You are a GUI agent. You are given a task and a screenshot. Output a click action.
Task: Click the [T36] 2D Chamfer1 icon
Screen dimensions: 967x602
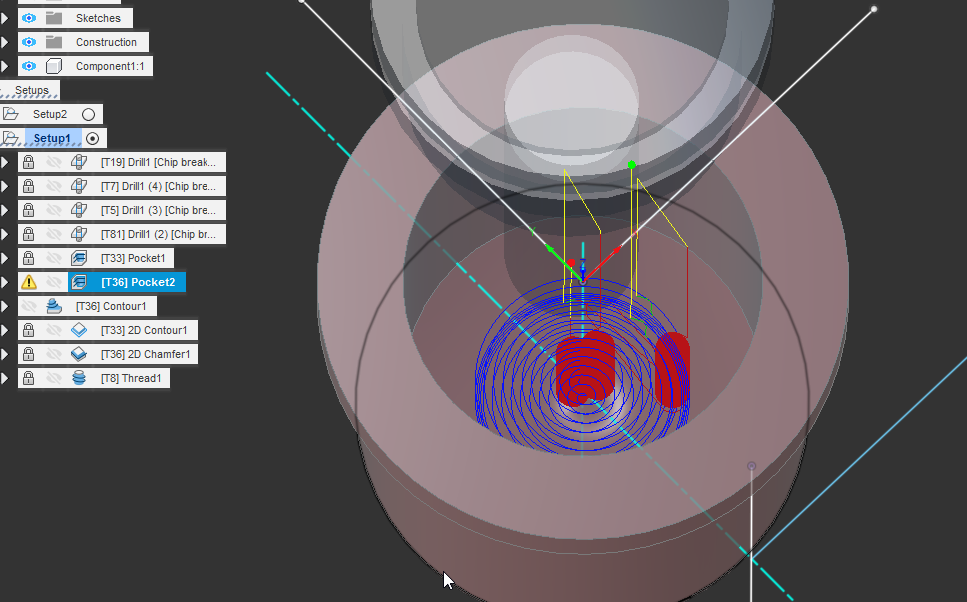tap(78, 353)
